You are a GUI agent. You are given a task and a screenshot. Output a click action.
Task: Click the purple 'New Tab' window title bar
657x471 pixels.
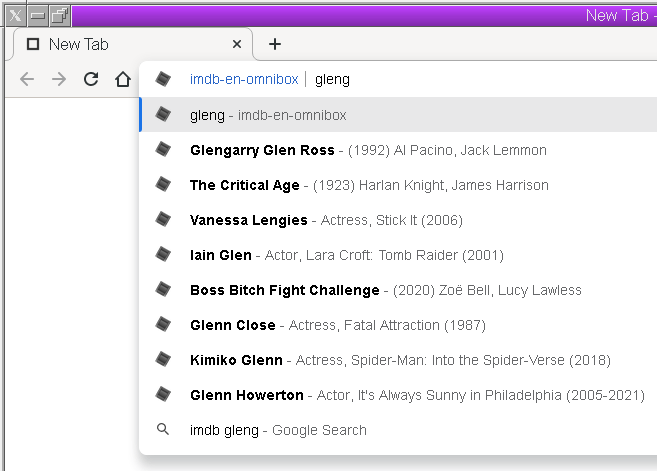click(x=365, y=16)
